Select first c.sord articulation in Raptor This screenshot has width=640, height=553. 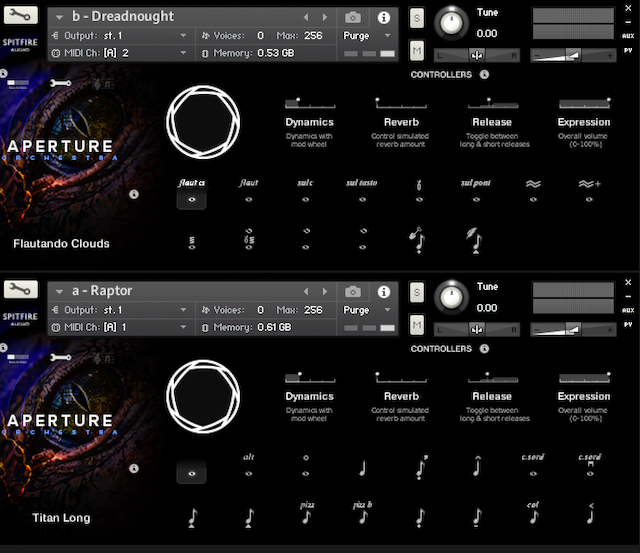coord(533,465)
